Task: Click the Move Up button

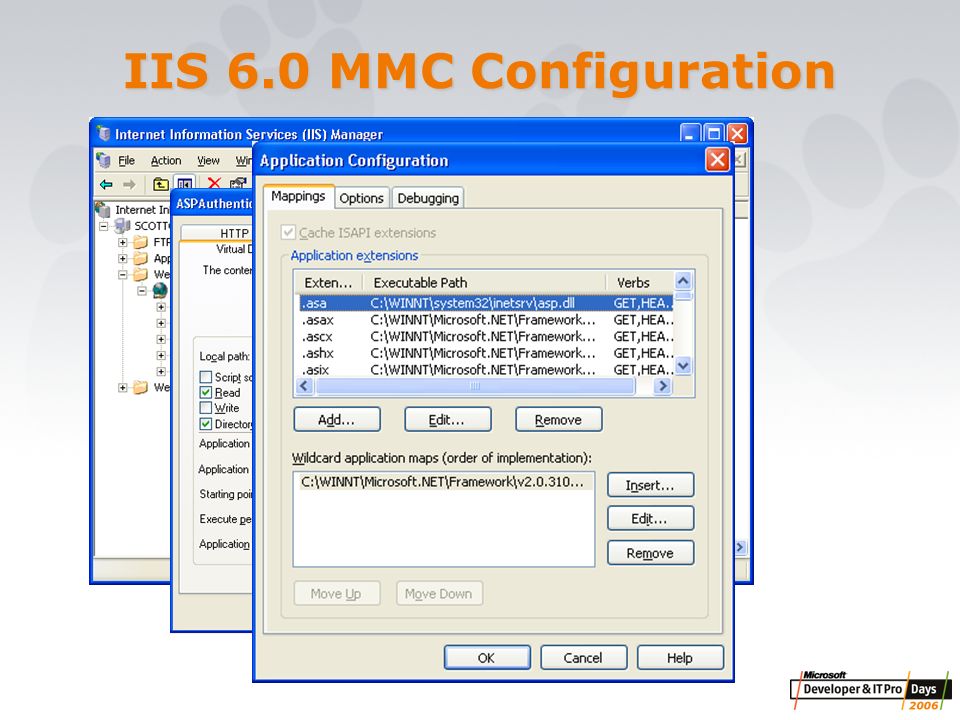Action: [x=337, y=593]
